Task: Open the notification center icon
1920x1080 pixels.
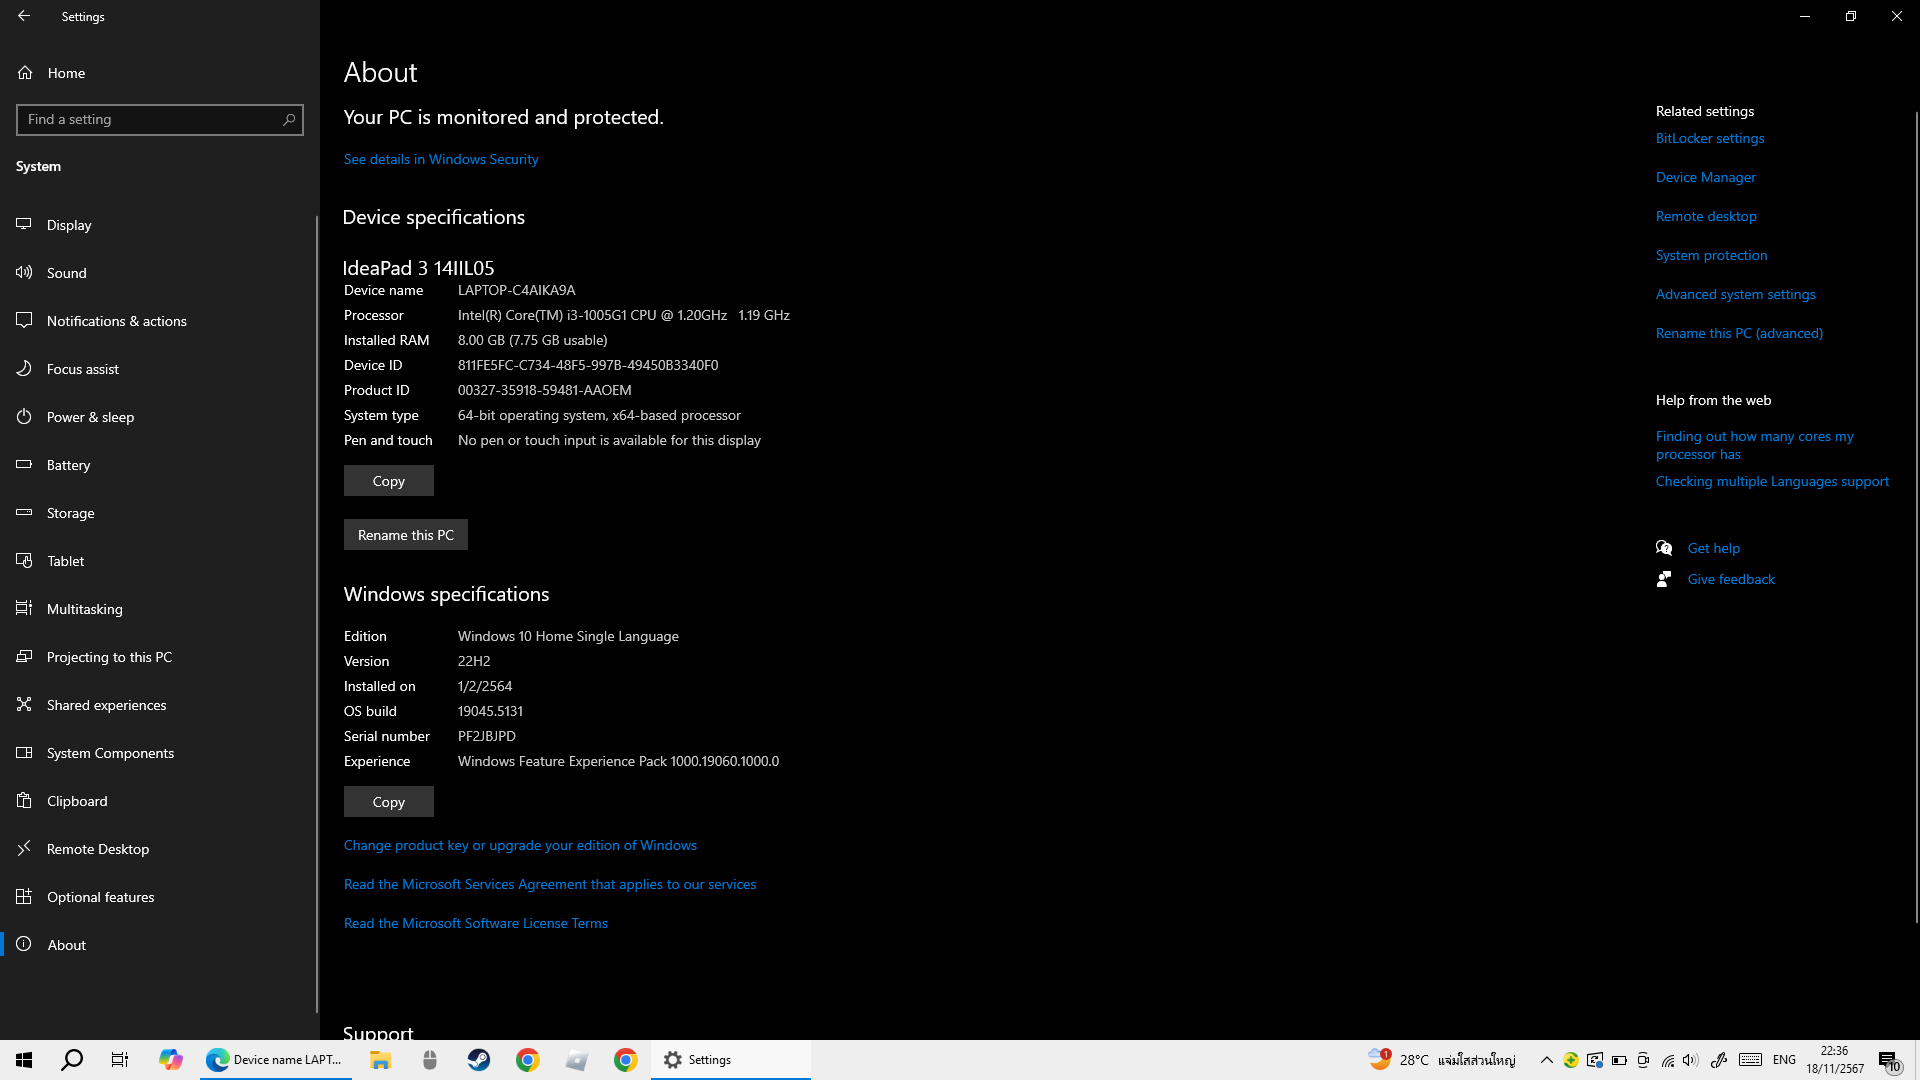Action: pyautogui.click(x=1890, y=1060)
